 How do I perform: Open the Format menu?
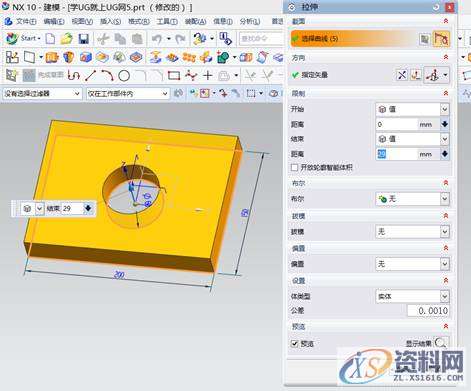point(139,22)
